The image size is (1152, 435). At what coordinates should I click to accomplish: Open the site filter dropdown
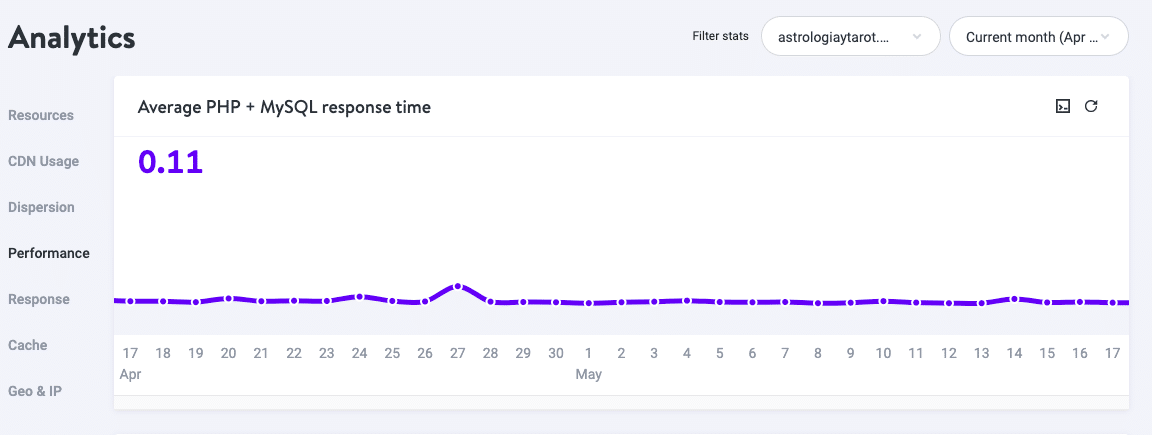[849, 37]
